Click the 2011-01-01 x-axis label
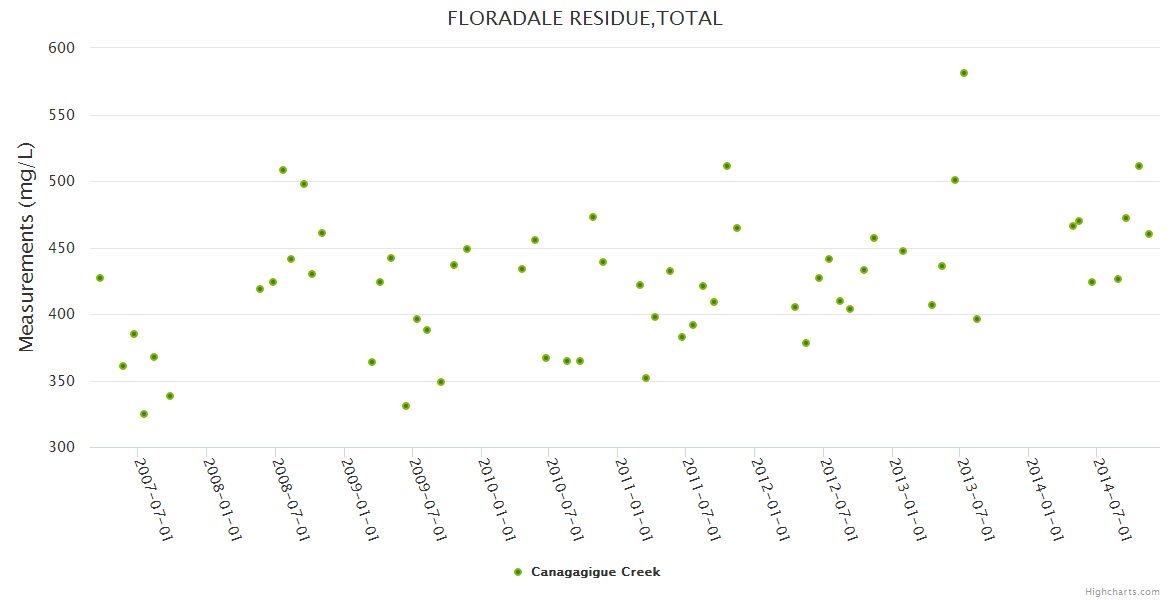This screenshot has width=1170, height=600. pyautogui.click(x=633, y=500)
